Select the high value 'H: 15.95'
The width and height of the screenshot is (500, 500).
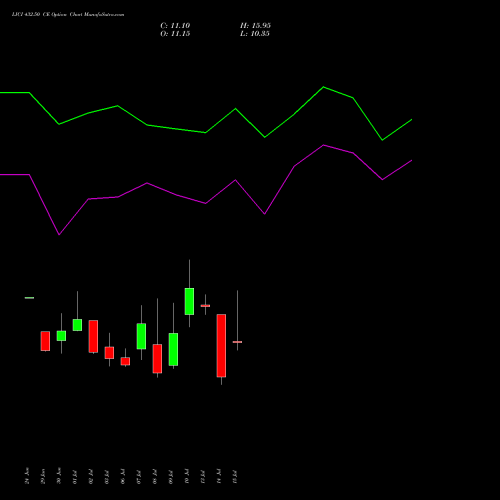coord(255,26)
